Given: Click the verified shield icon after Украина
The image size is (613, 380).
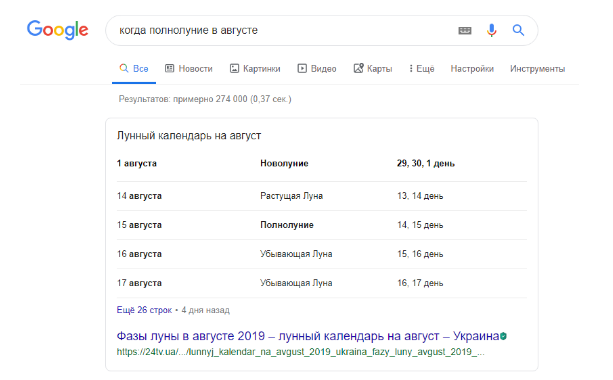Looking at the screenshot, I should 504,336.
